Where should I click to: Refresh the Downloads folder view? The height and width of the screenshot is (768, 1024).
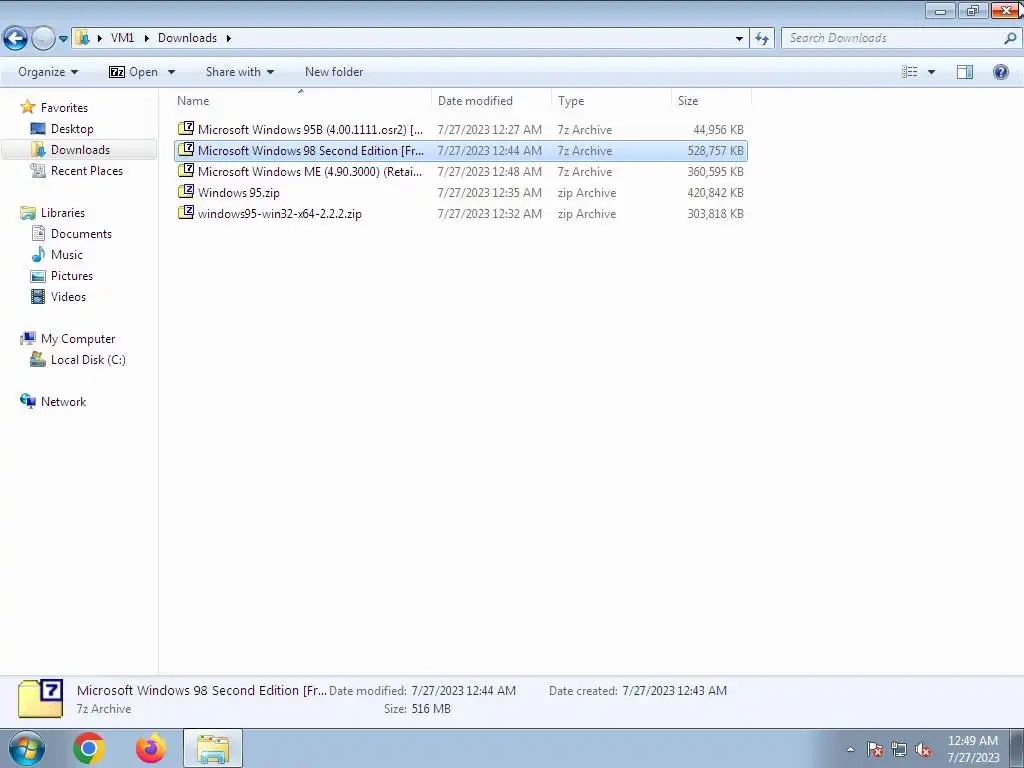[x=761, y=39]
